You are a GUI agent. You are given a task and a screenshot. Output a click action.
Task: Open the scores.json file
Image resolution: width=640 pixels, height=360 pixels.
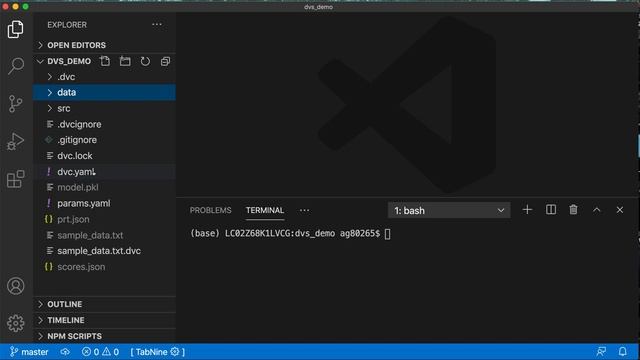(x=104, y=267)
